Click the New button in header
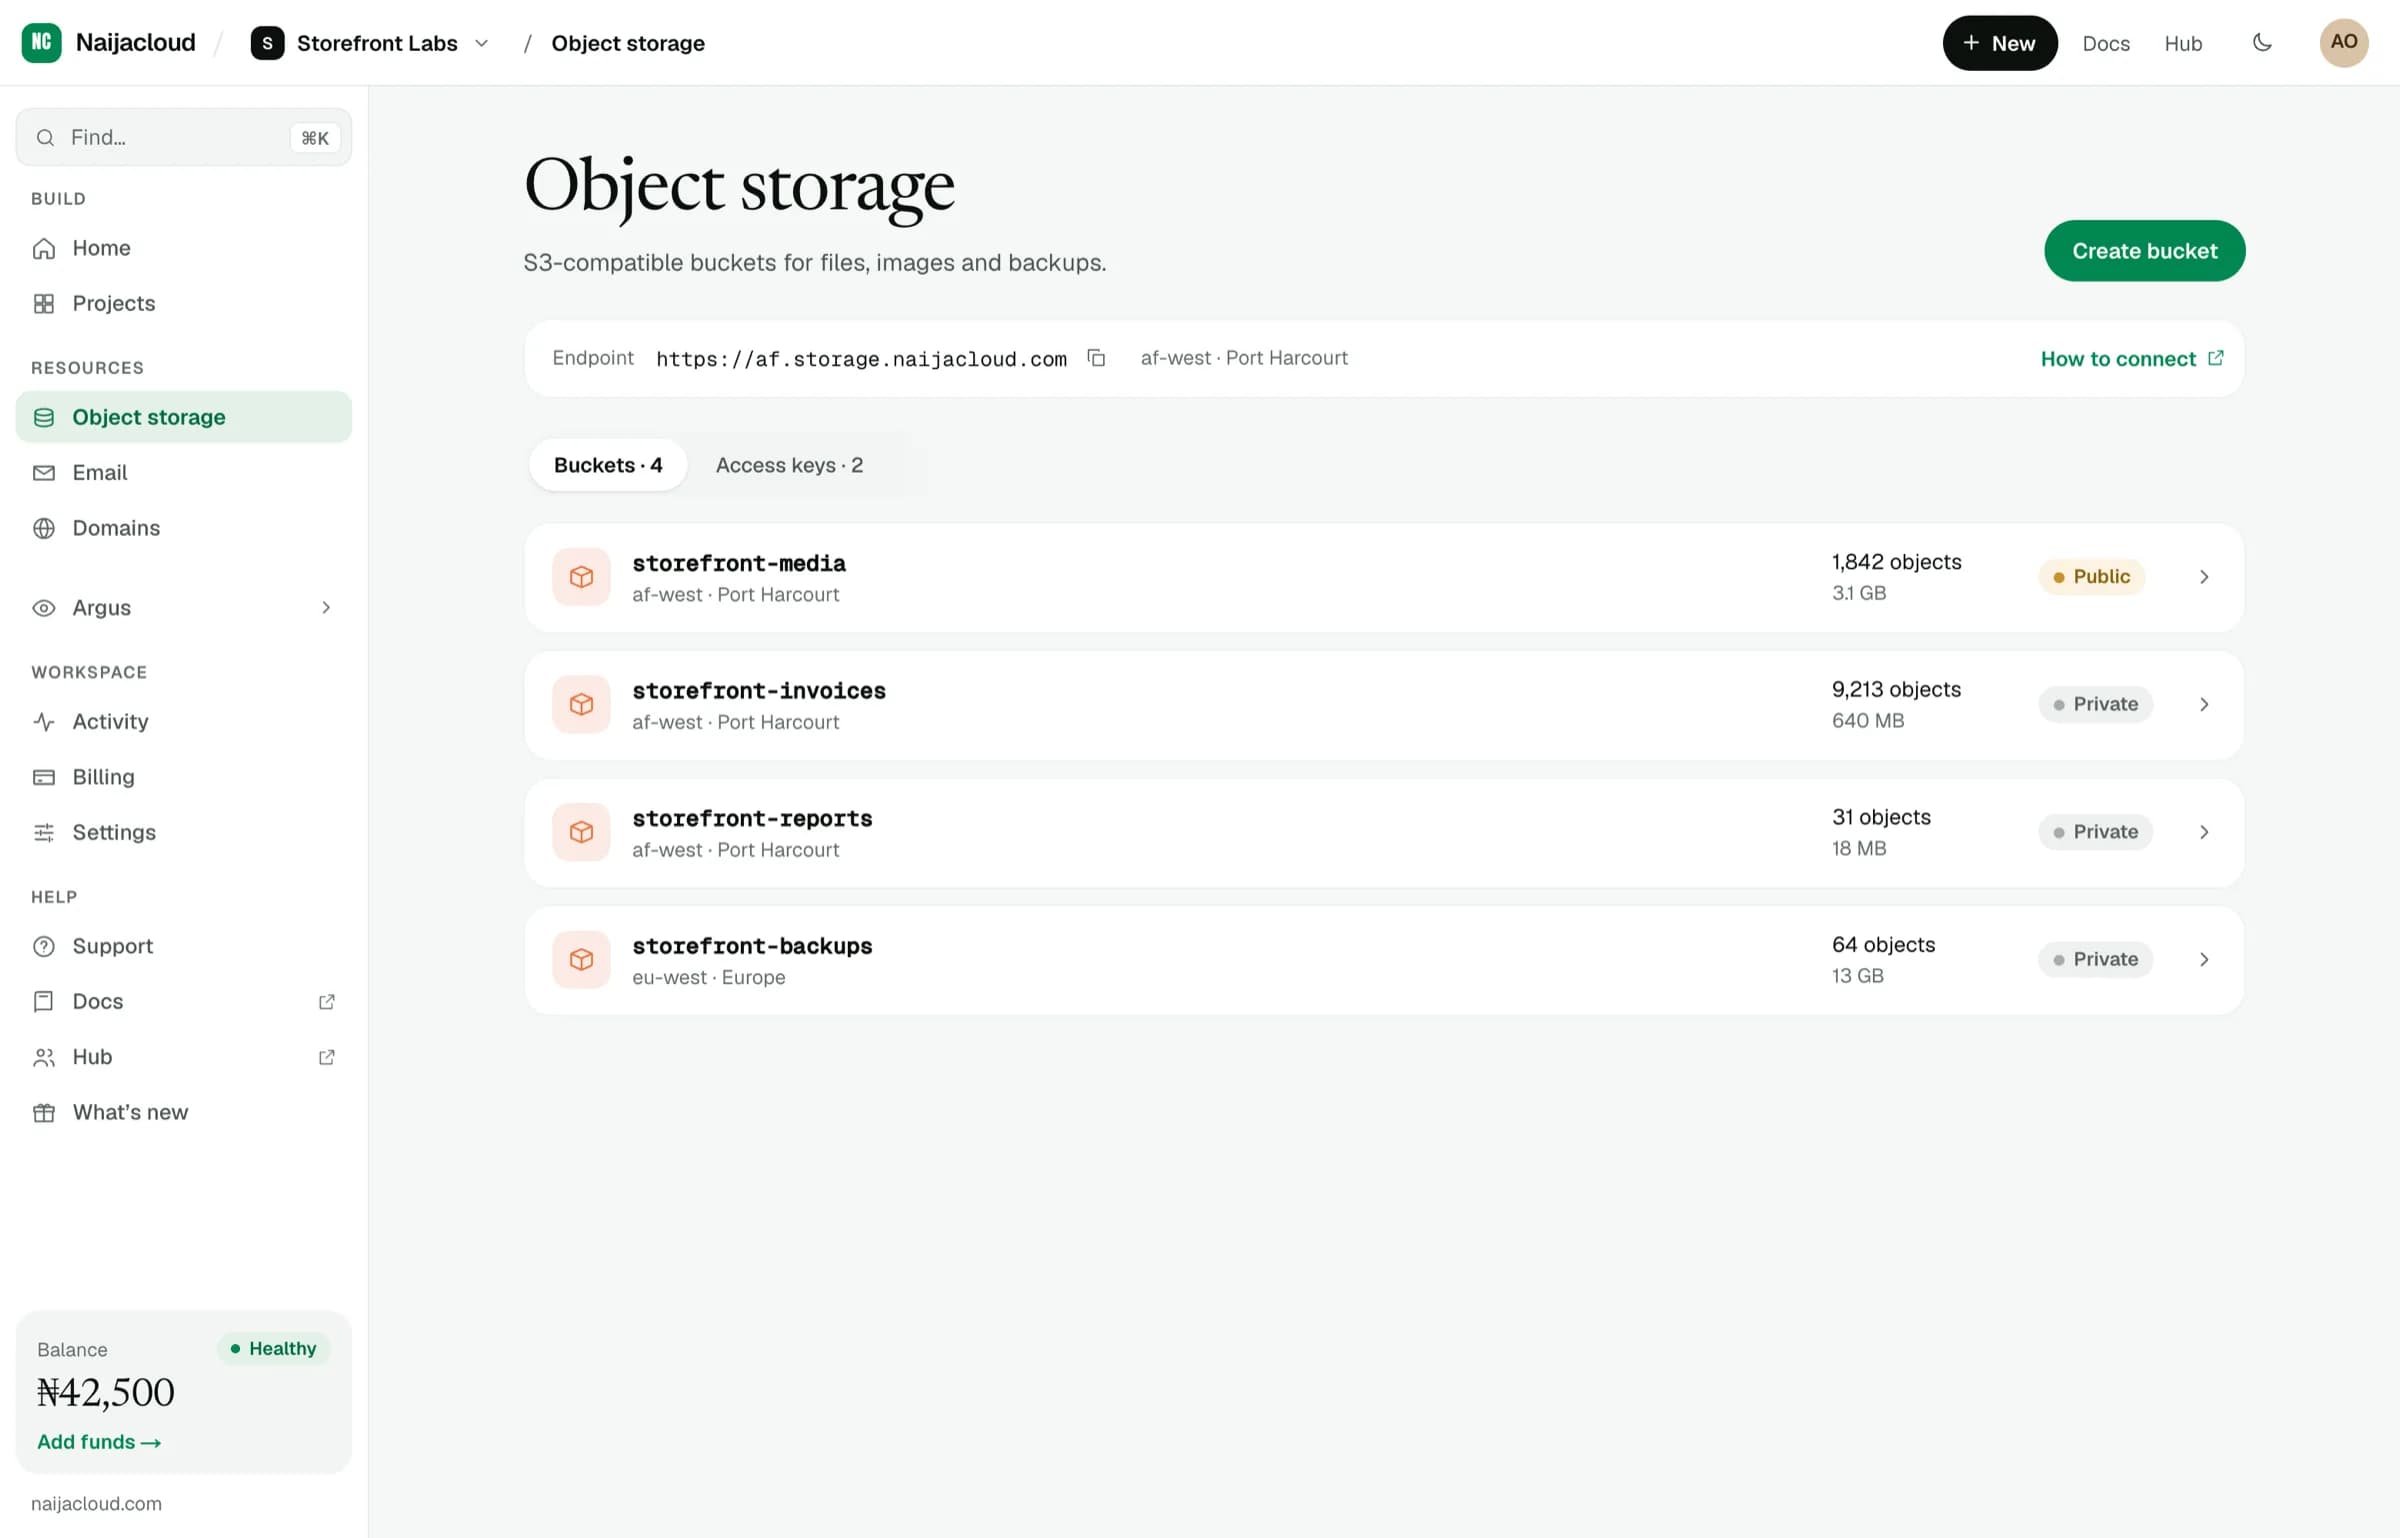2400x1538 pixels. pyautogui.click(x=1999, y=43)
